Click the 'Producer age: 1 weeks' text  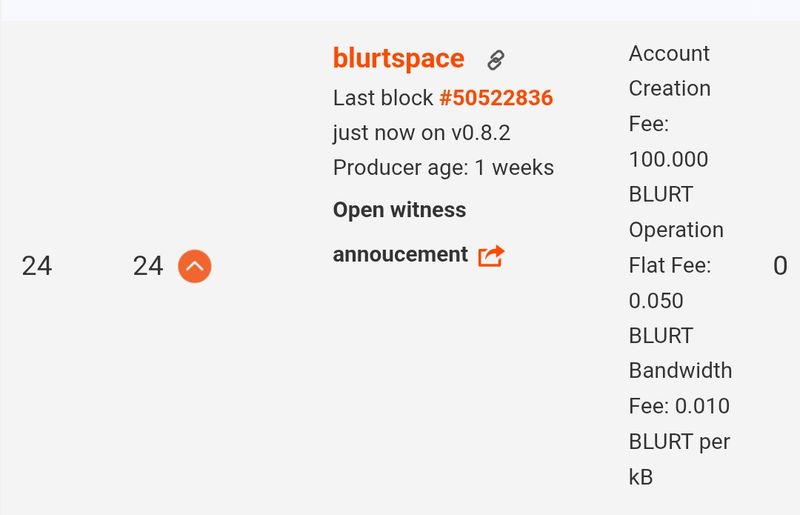click(443, 167)
